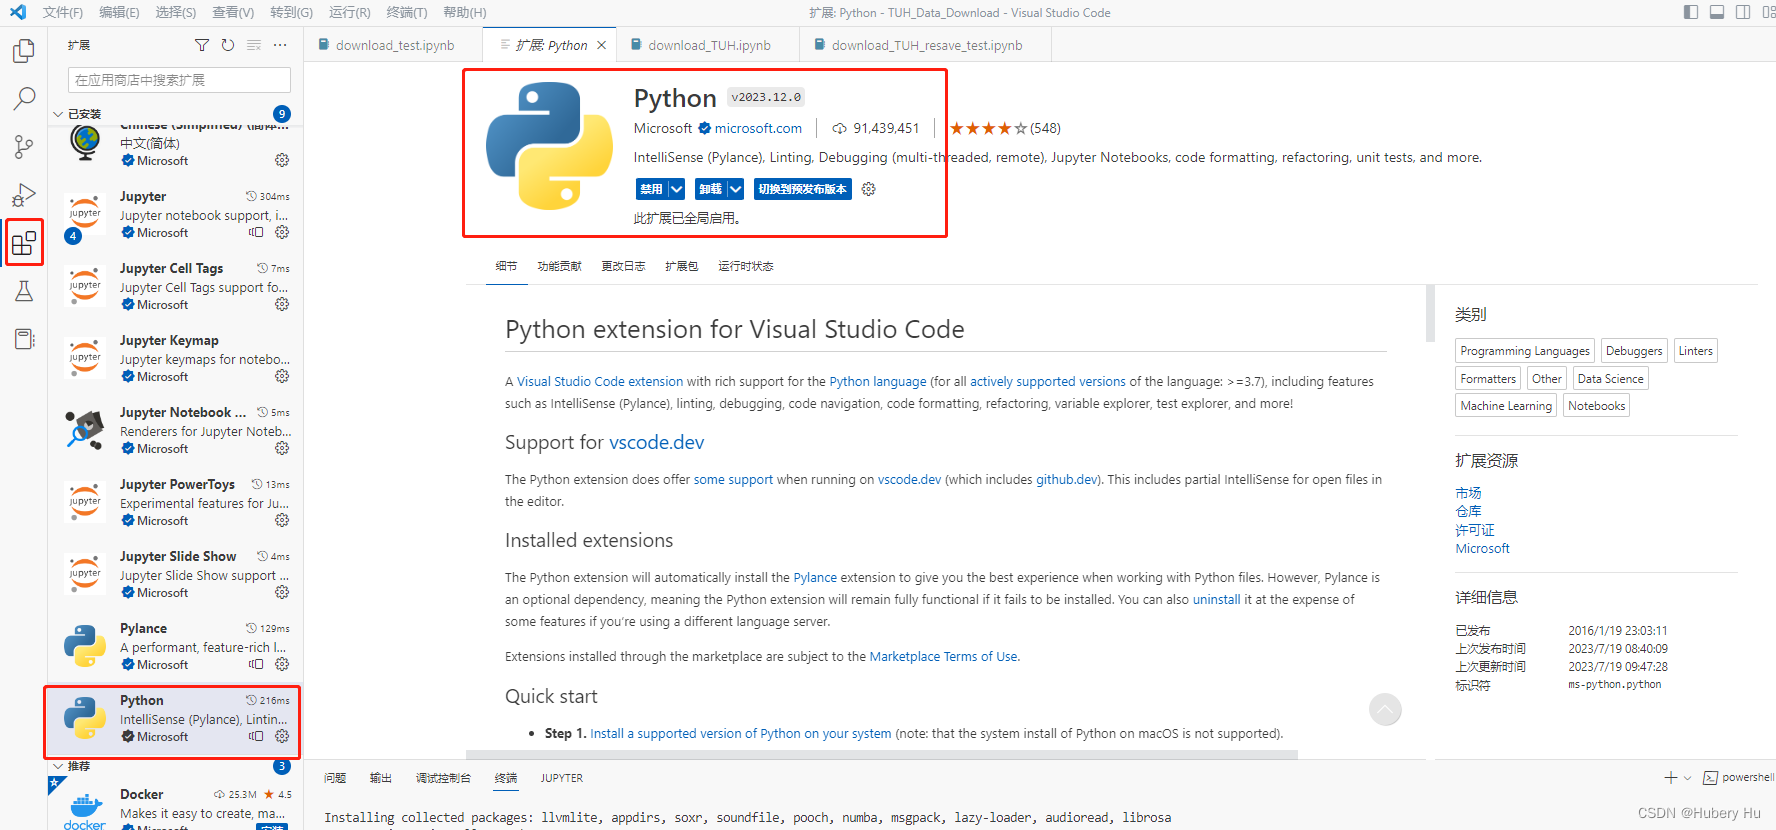Screen dimensions: 1776x830
Task: Open the notebook icon in activity bar
Action: click(x=24, y=339)
